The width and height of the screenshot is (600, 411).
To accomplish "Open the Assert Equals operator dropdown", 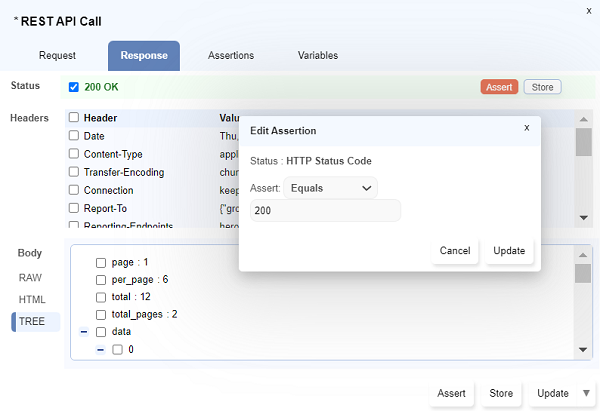I will (x=330, y=187).
